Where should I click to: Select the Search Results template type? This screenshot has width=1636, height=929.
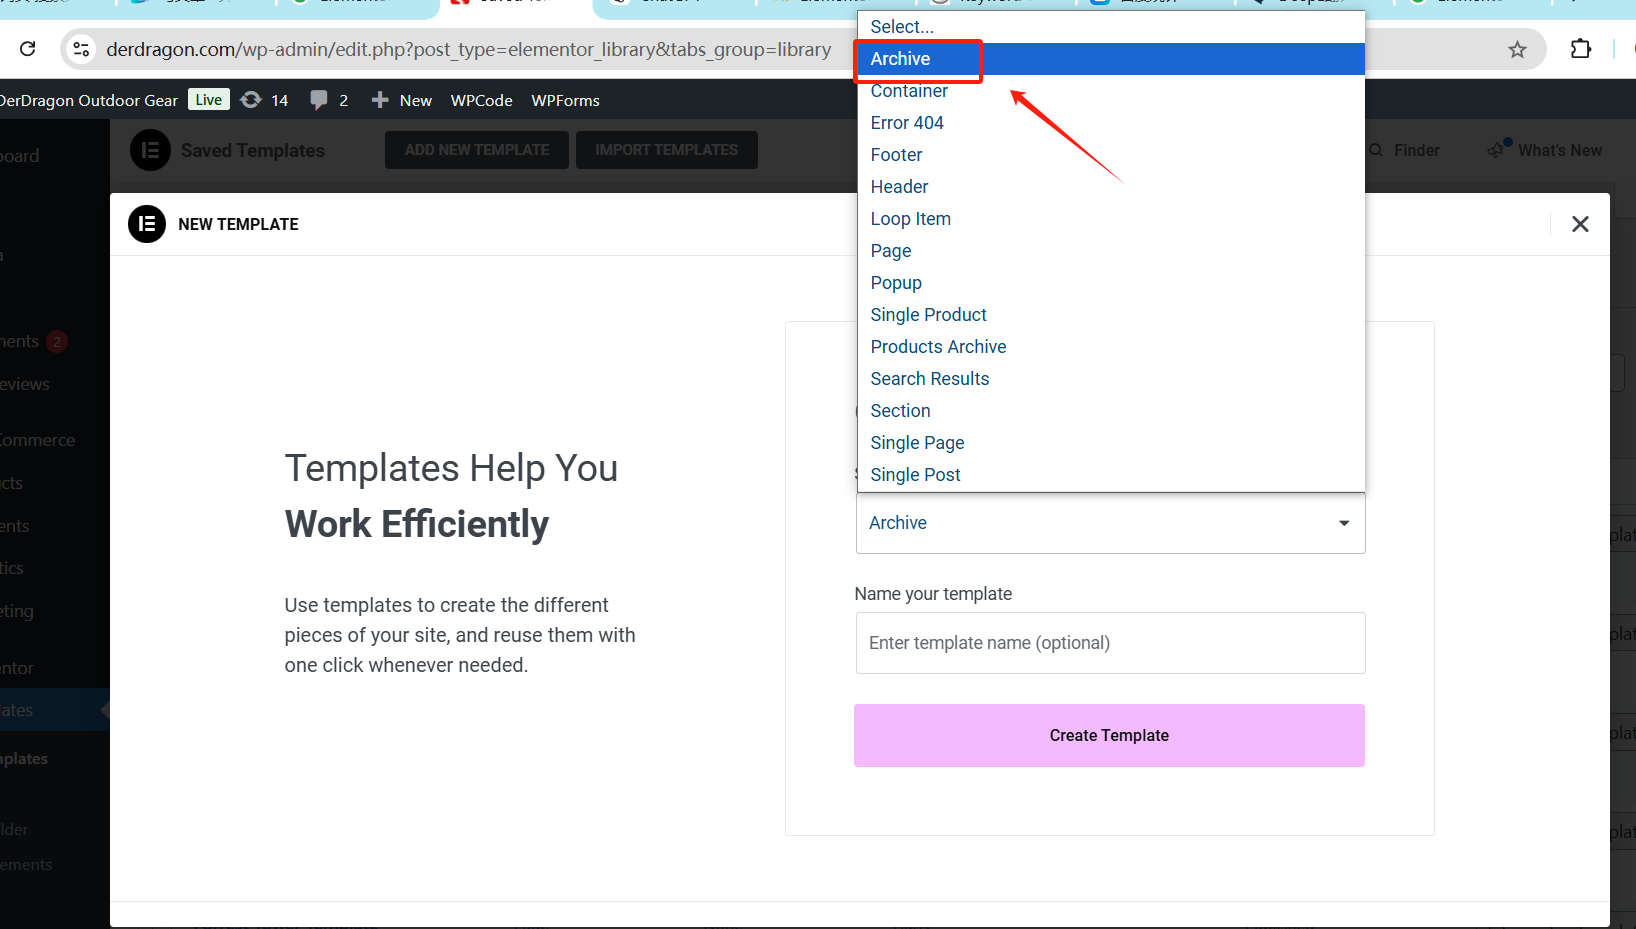(x=1111, y=379)
